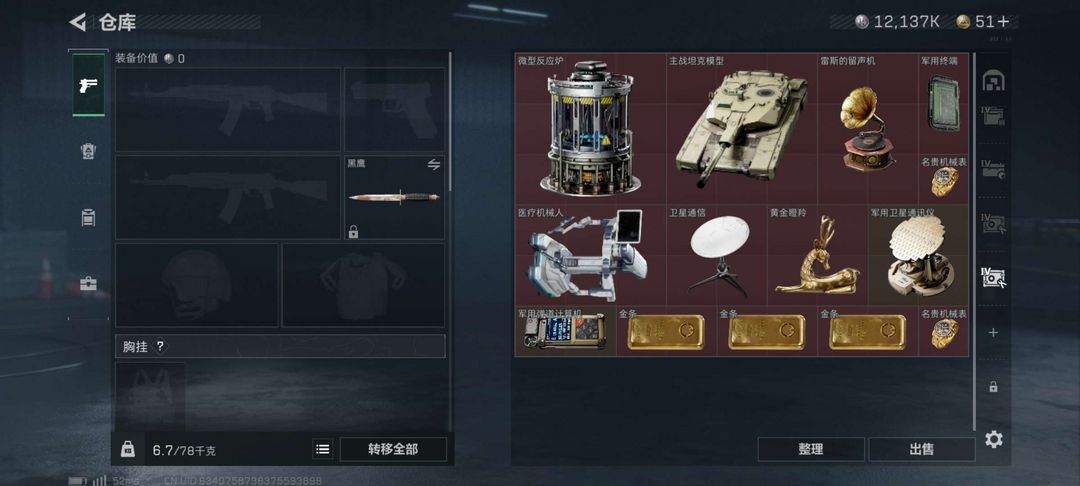Select the pistol weapons tab in left sidebar
This screenshot has height=486, width=1080.
tap(88, 85)
